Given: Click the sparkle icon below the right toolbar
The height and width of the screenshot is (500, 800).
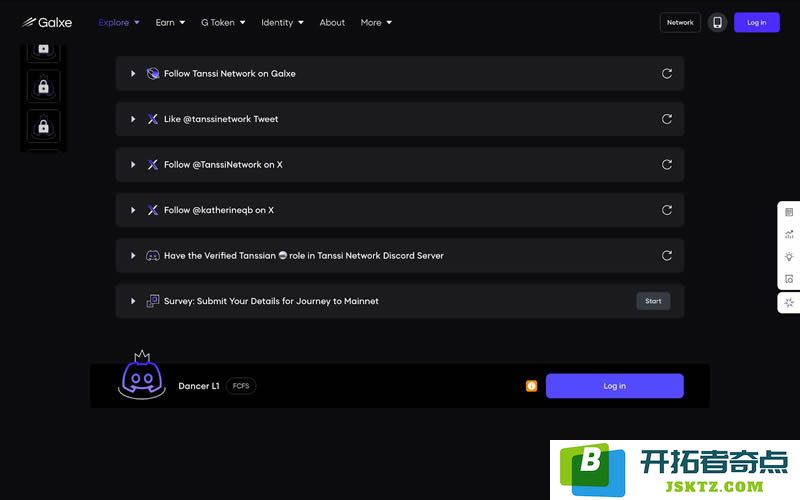Looking at the screenshot, I should [789, 303].
